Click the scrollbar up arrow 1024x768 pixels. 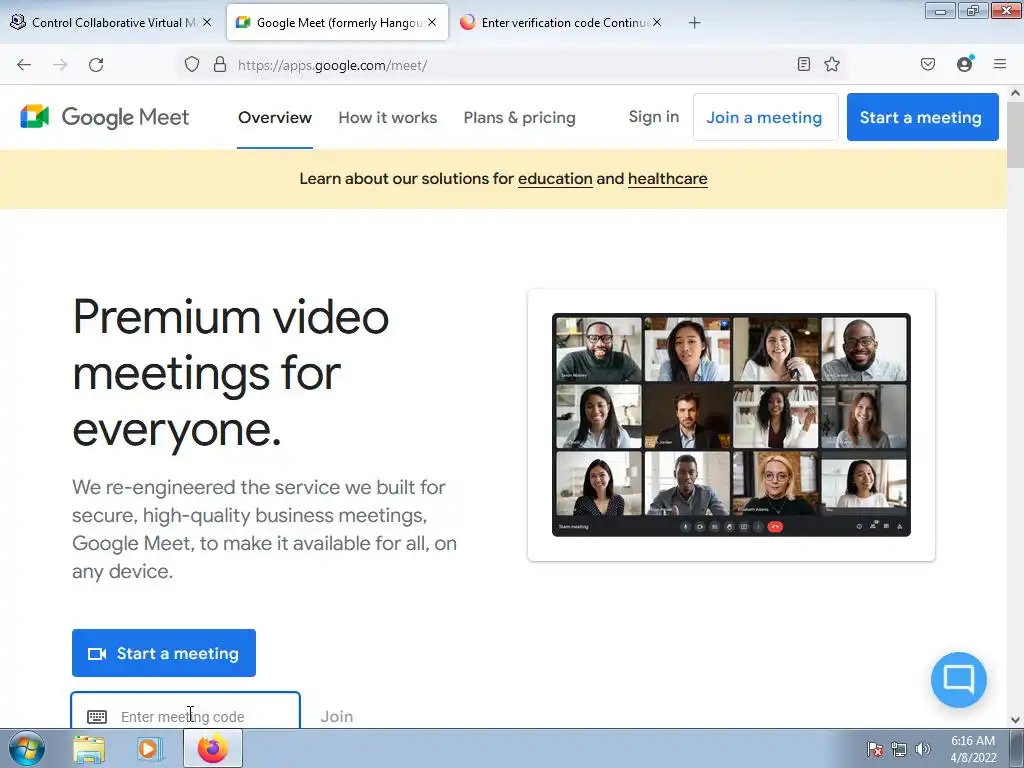[1016, 93]
